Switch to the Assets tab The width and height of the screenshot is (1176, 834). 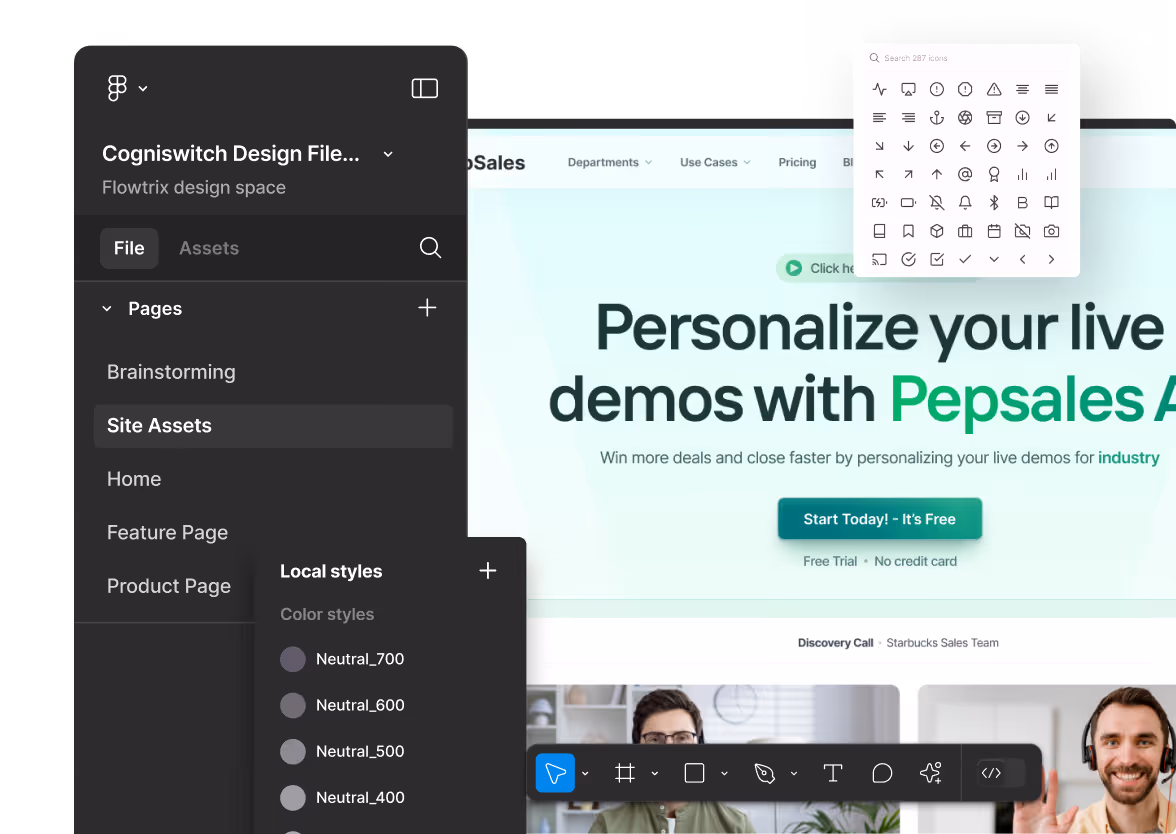(209, 248)
